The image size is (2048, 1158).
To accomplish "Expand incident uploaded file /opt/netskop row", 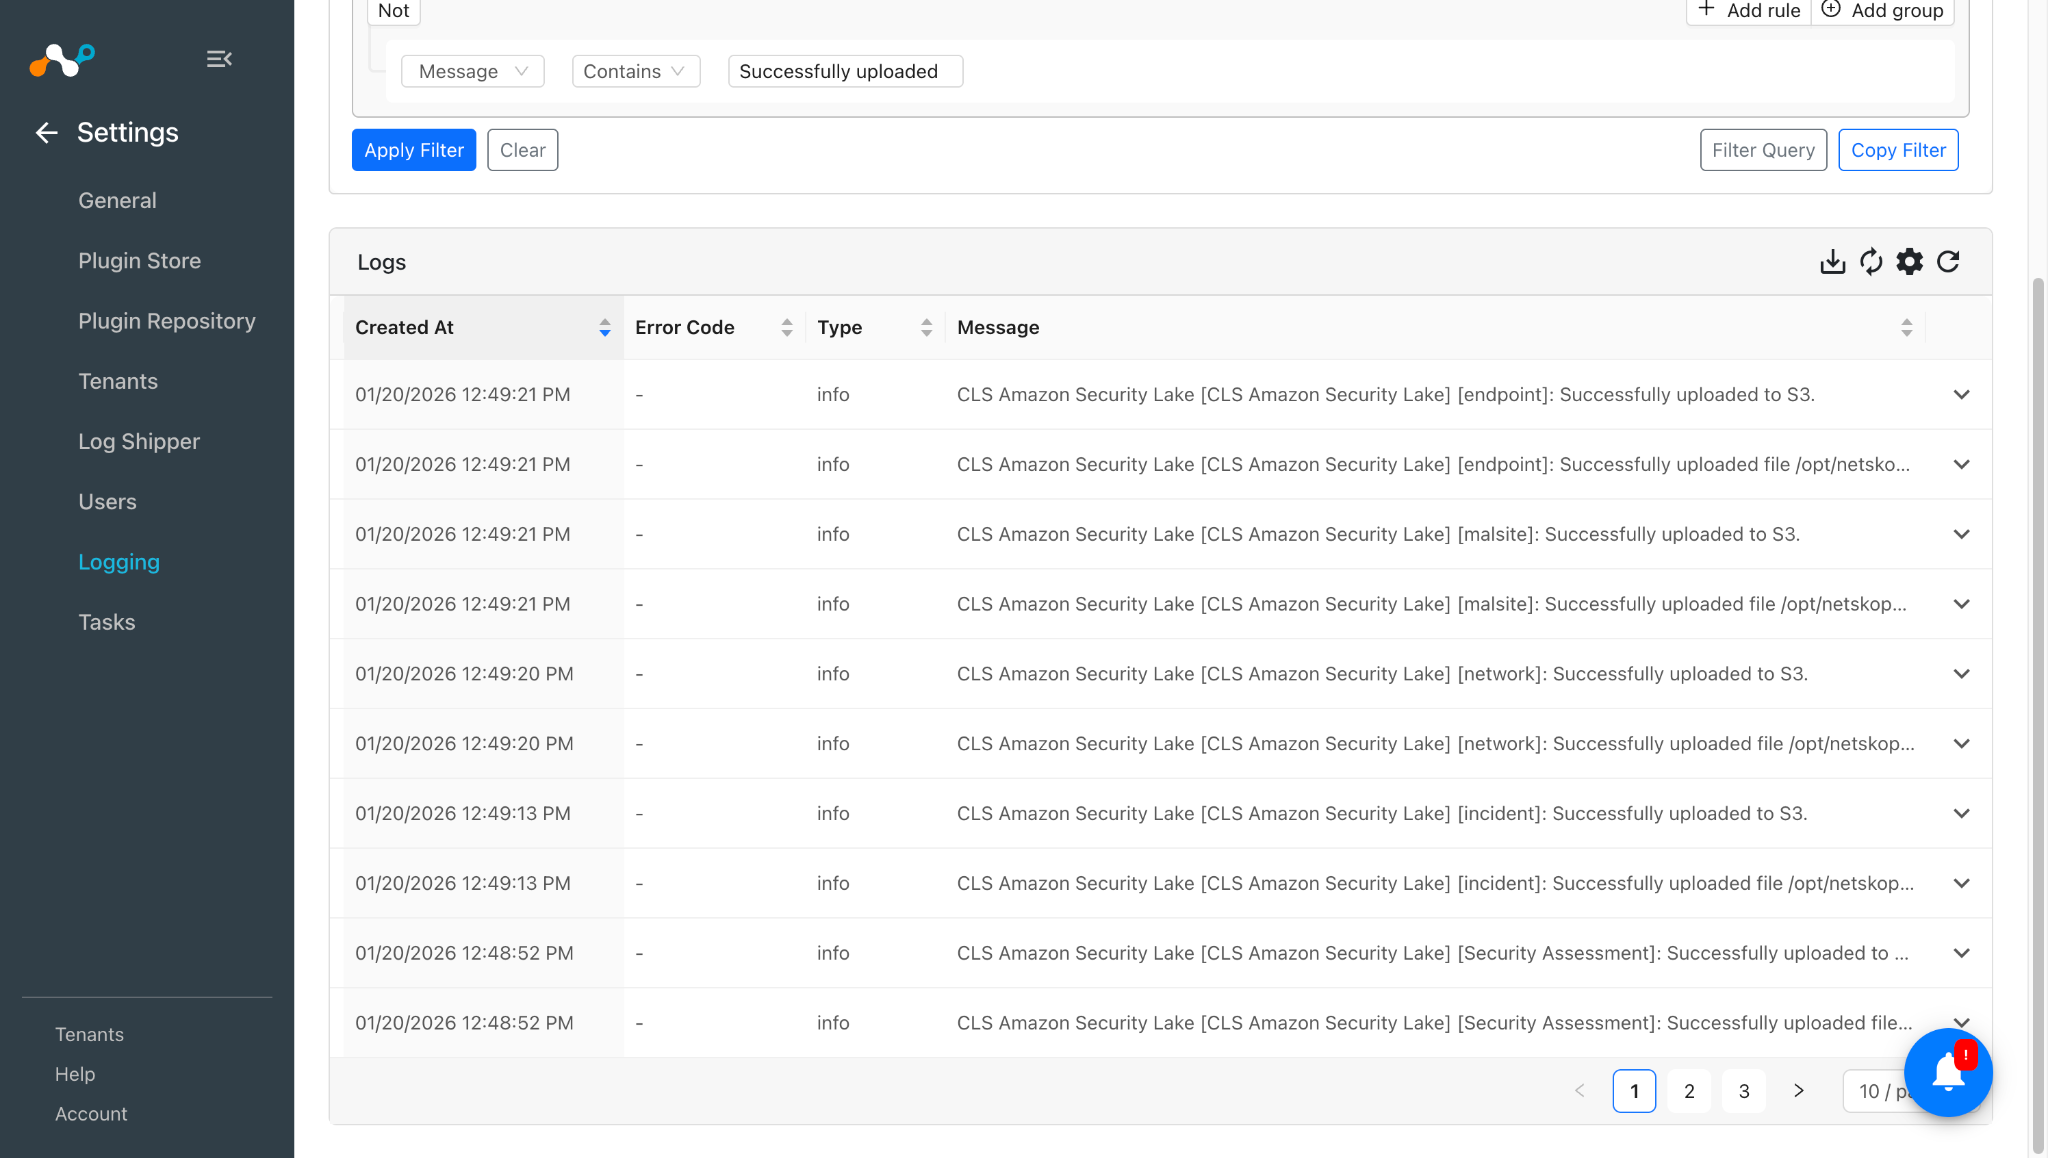I will pyautogui.click(x=1962, y=884).
